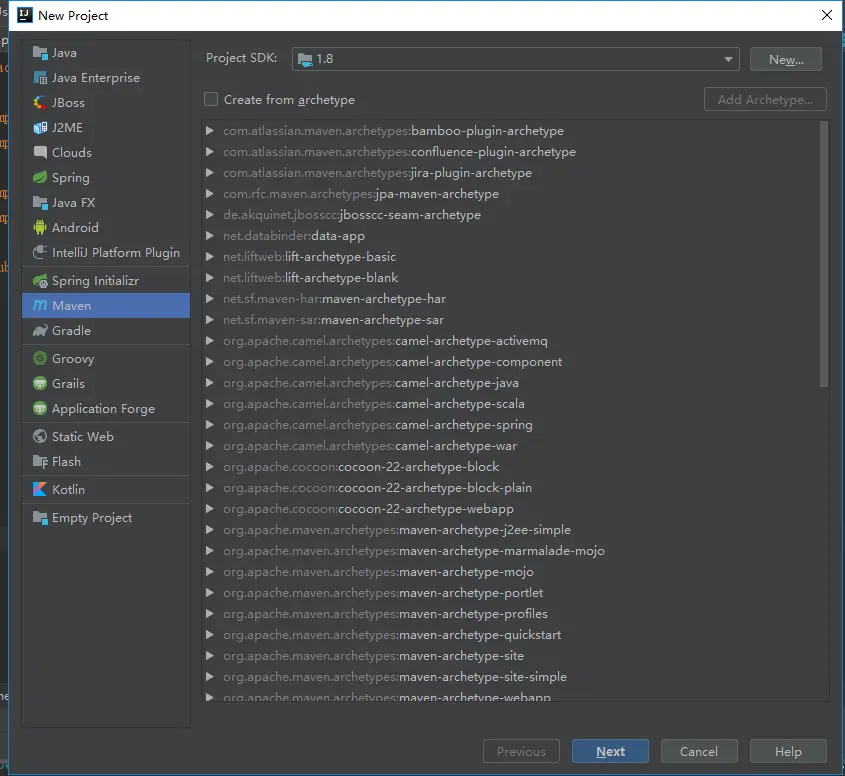Select maven-archetype-j2ee-simple row

click(510, 530)
